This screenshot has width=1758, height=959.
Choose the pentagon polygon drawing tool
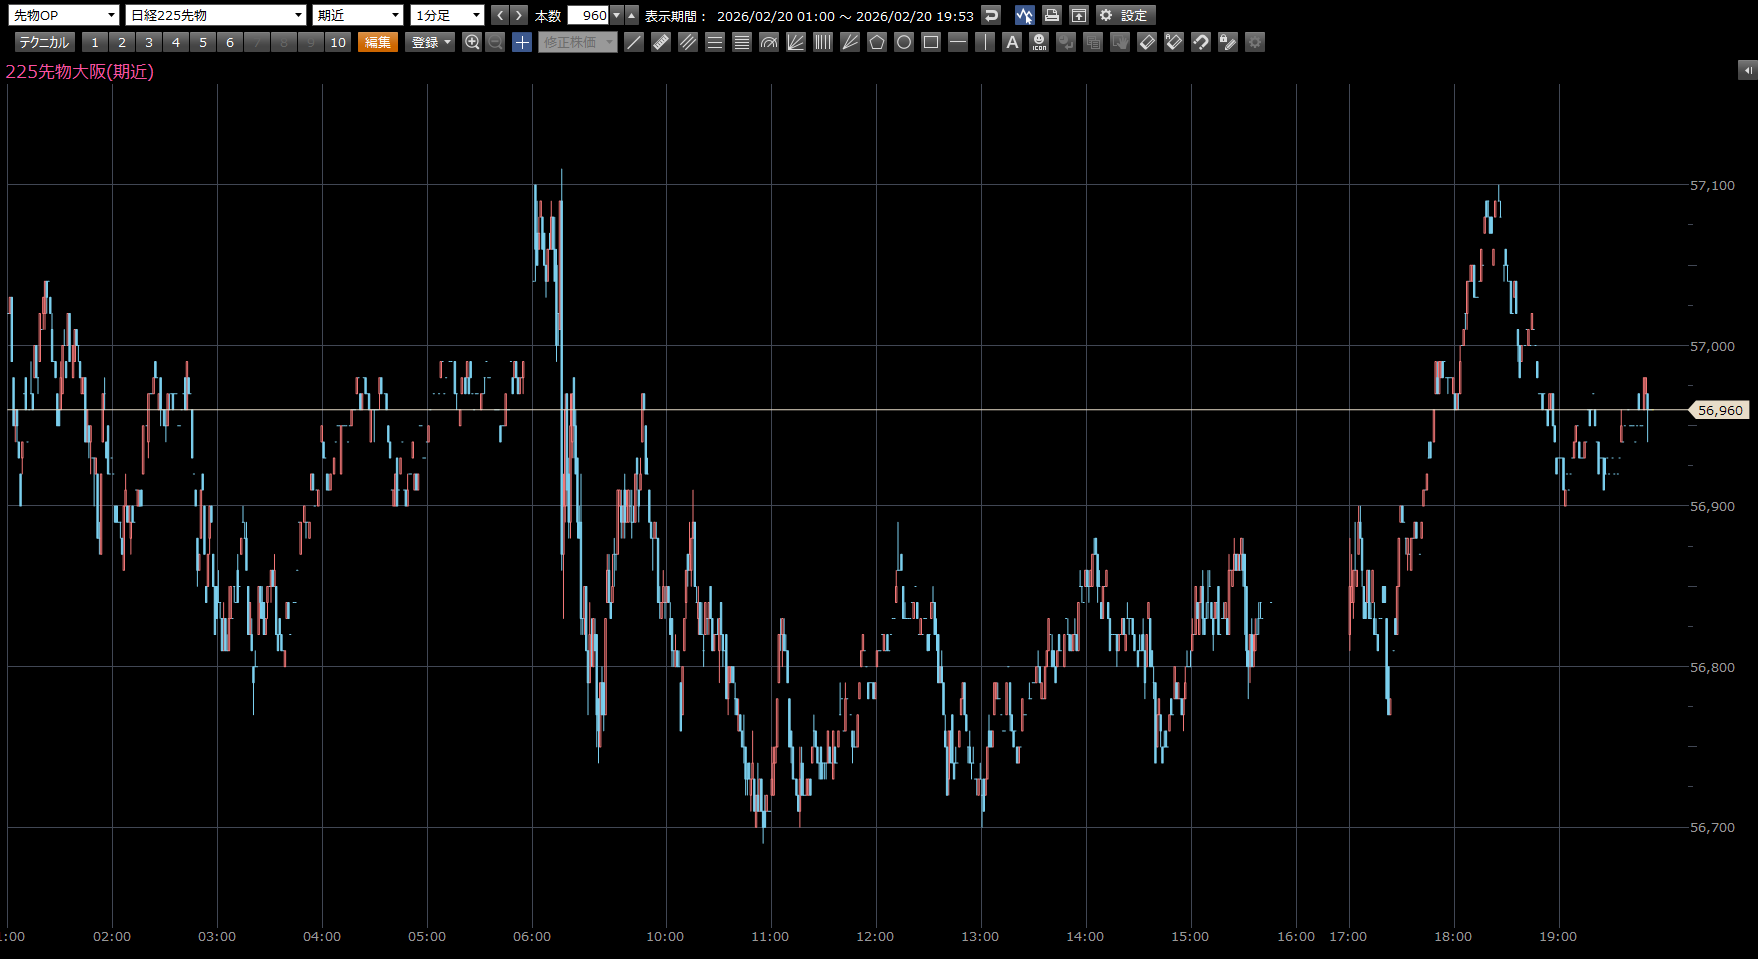[x=877, y=42]
